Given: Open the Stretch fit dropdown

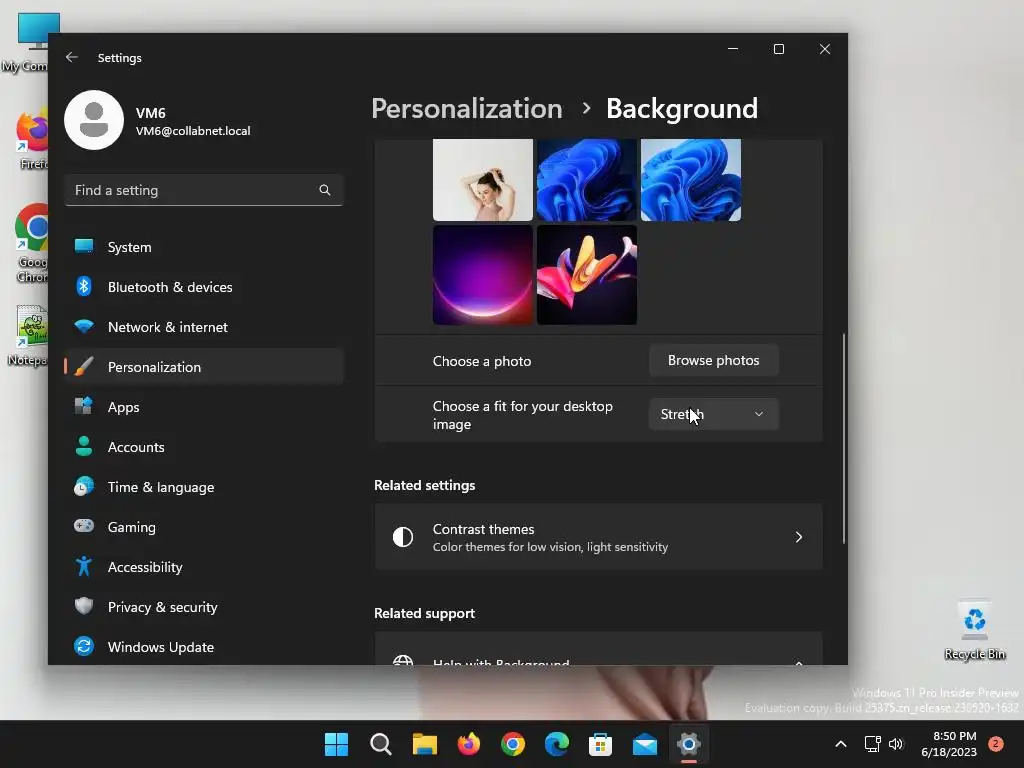Looking at the screenshot, I should (714, 414).
